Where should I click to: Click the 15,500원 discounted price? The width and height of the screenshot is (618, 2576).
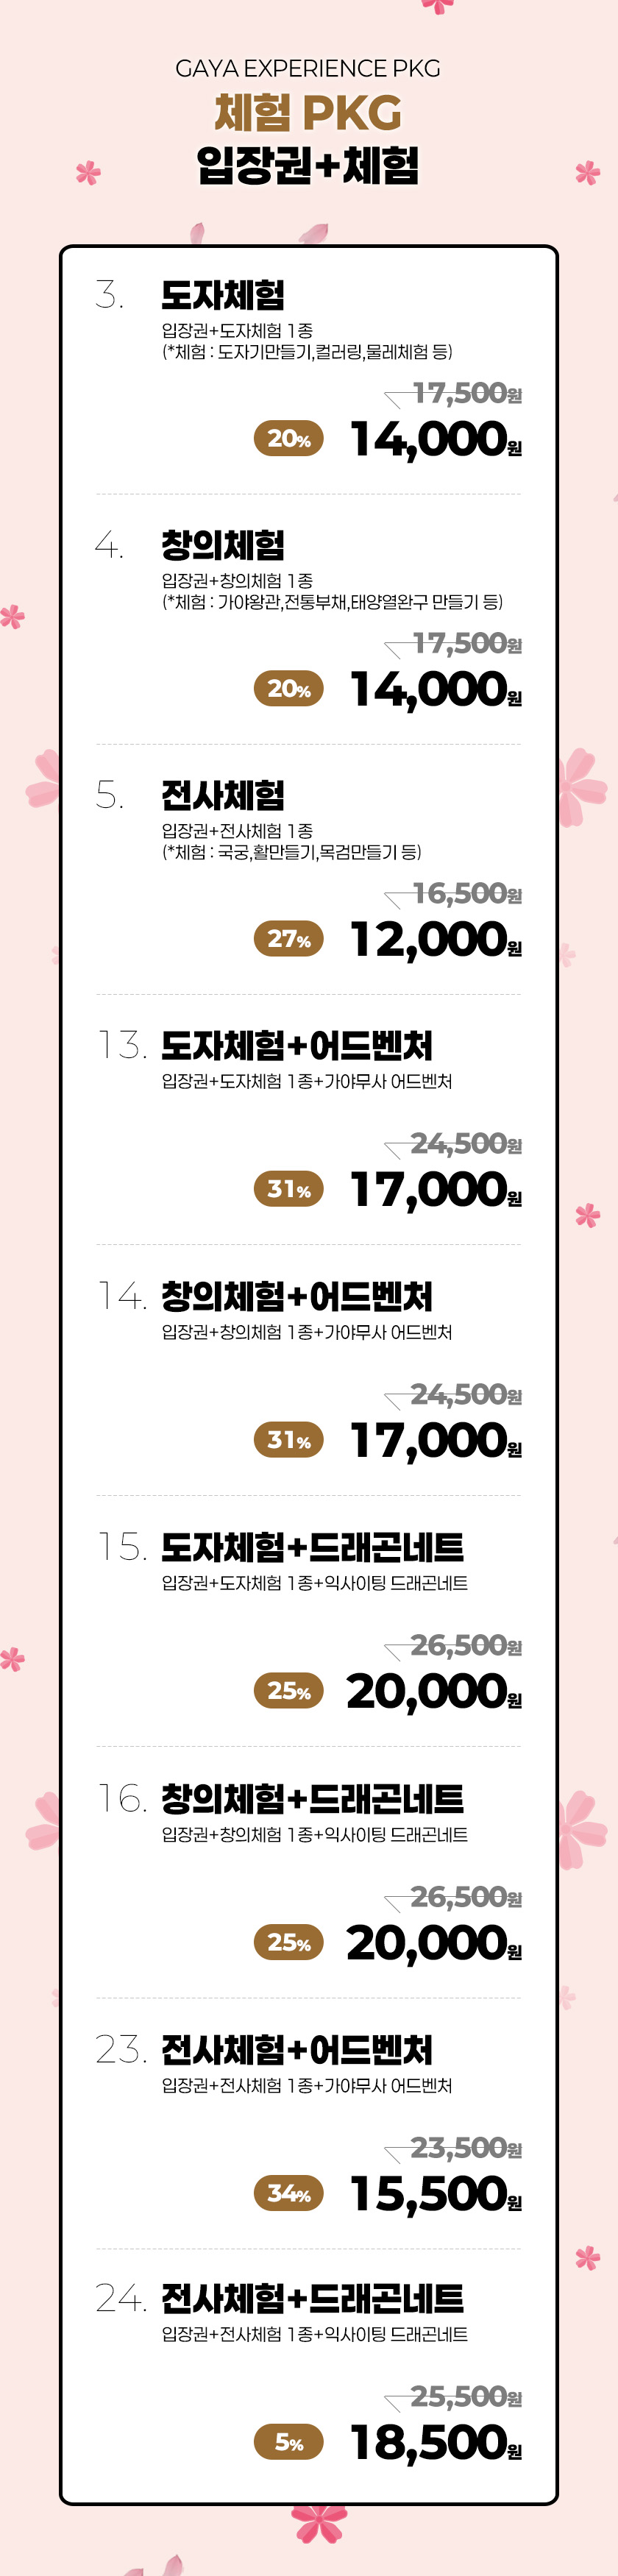[435, 2193]
